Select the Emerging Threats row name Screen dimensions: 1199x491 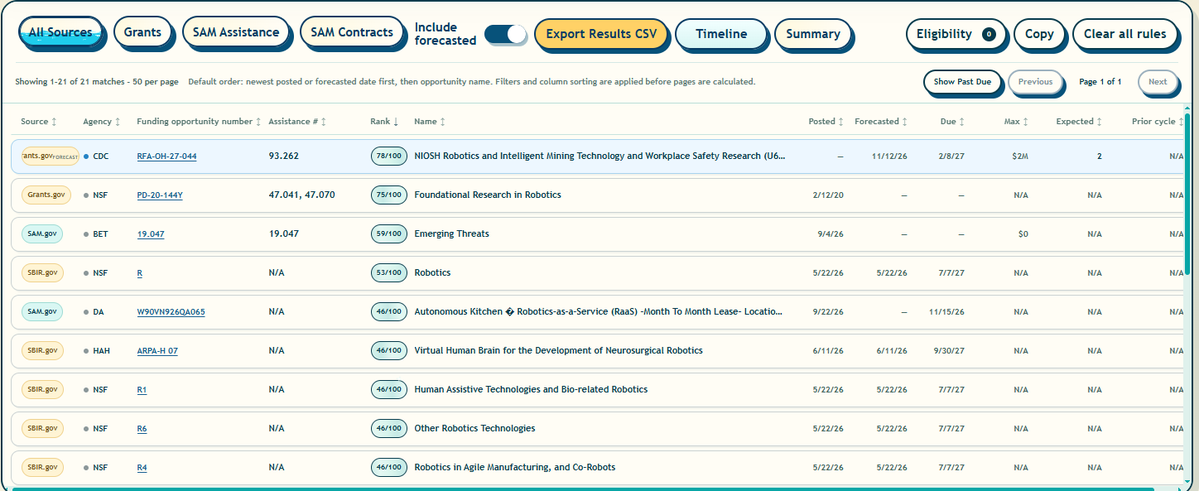pyautogui.click(x=451, y=234)
